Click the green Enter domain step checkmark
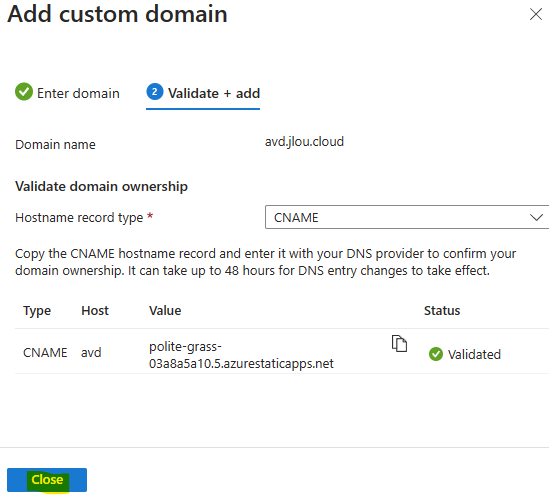The image size is (549, 501). [24, 92]
